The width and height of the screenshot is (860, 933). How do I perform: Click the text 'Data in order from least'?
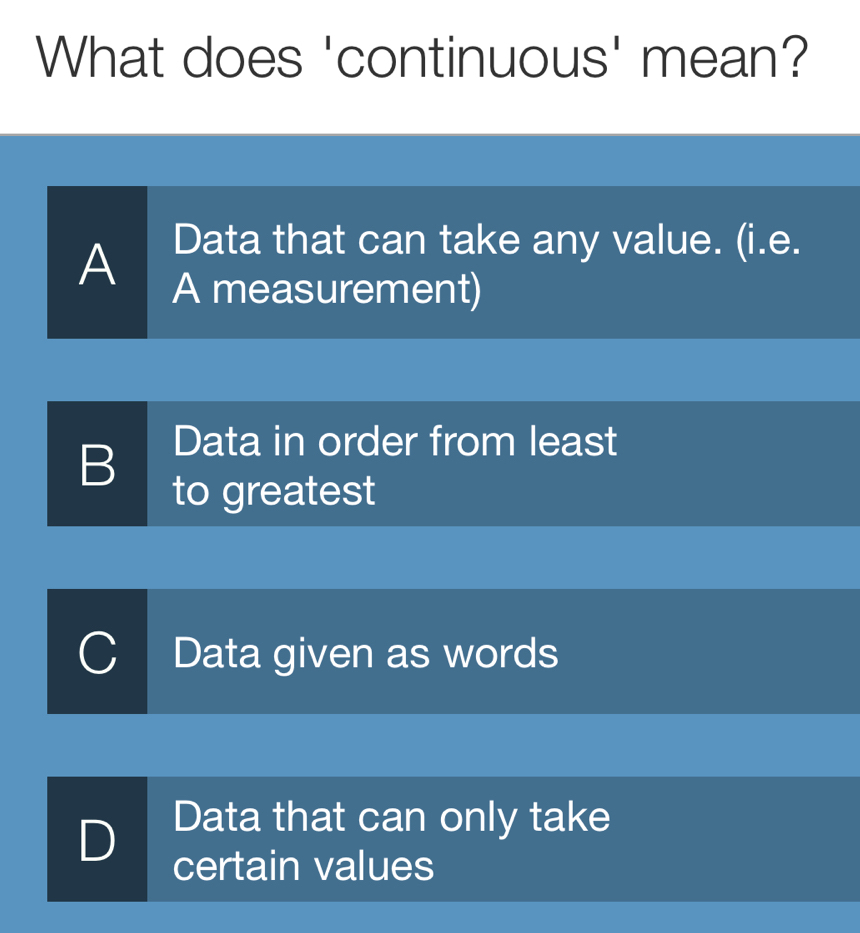(395, 440)
